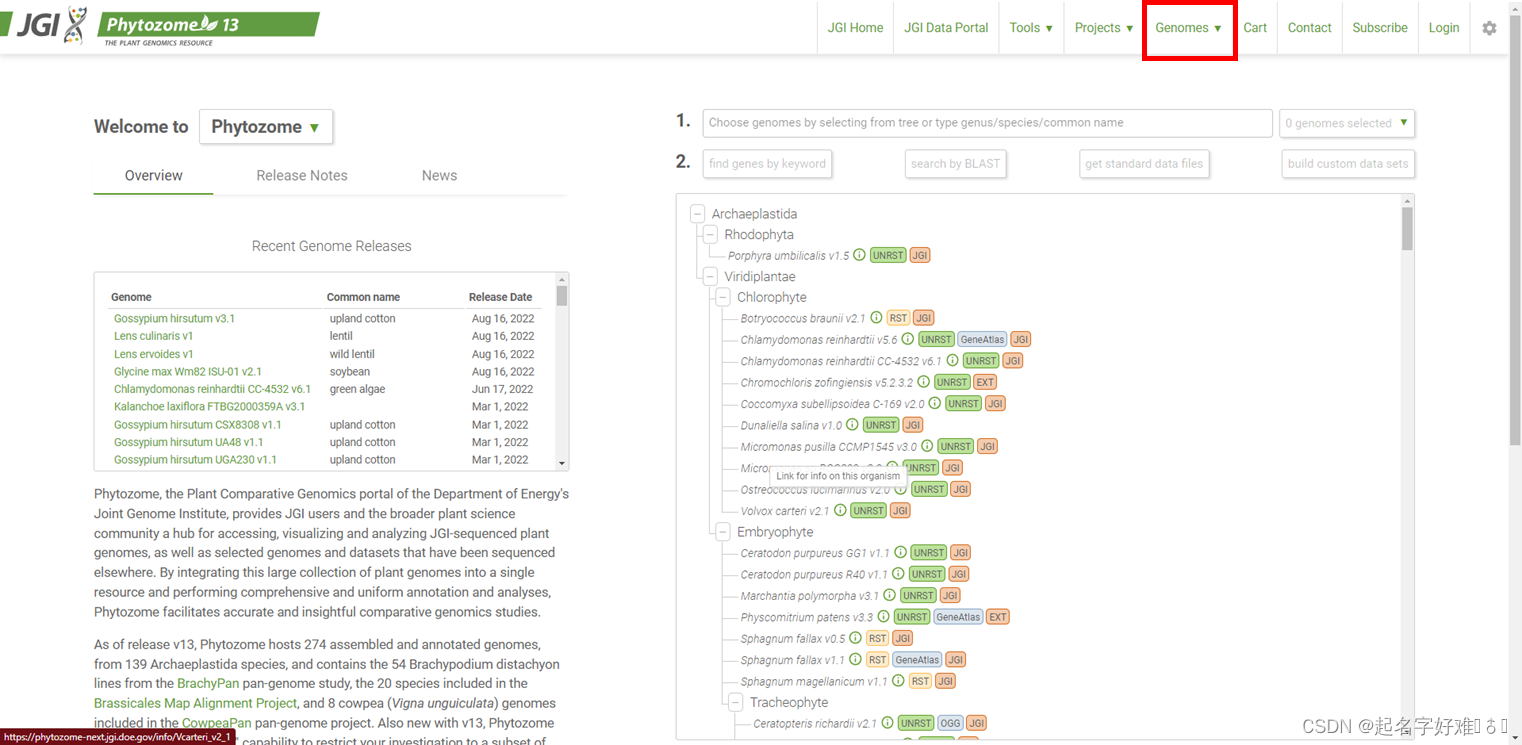Open info icon for Chlamydomonas reinhardtii CC-4532 v6.1
1522x745 pixels.
pyautogui.click(x=953, y=360)
